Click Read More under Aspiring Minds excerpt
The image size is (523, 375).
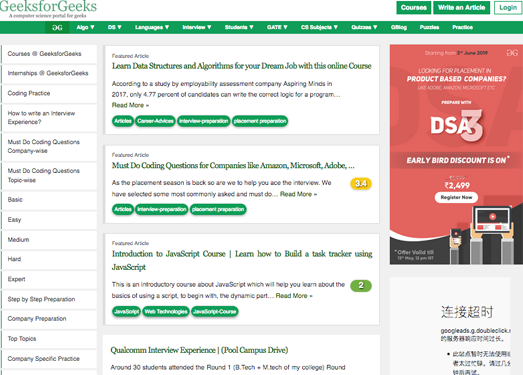130,105
